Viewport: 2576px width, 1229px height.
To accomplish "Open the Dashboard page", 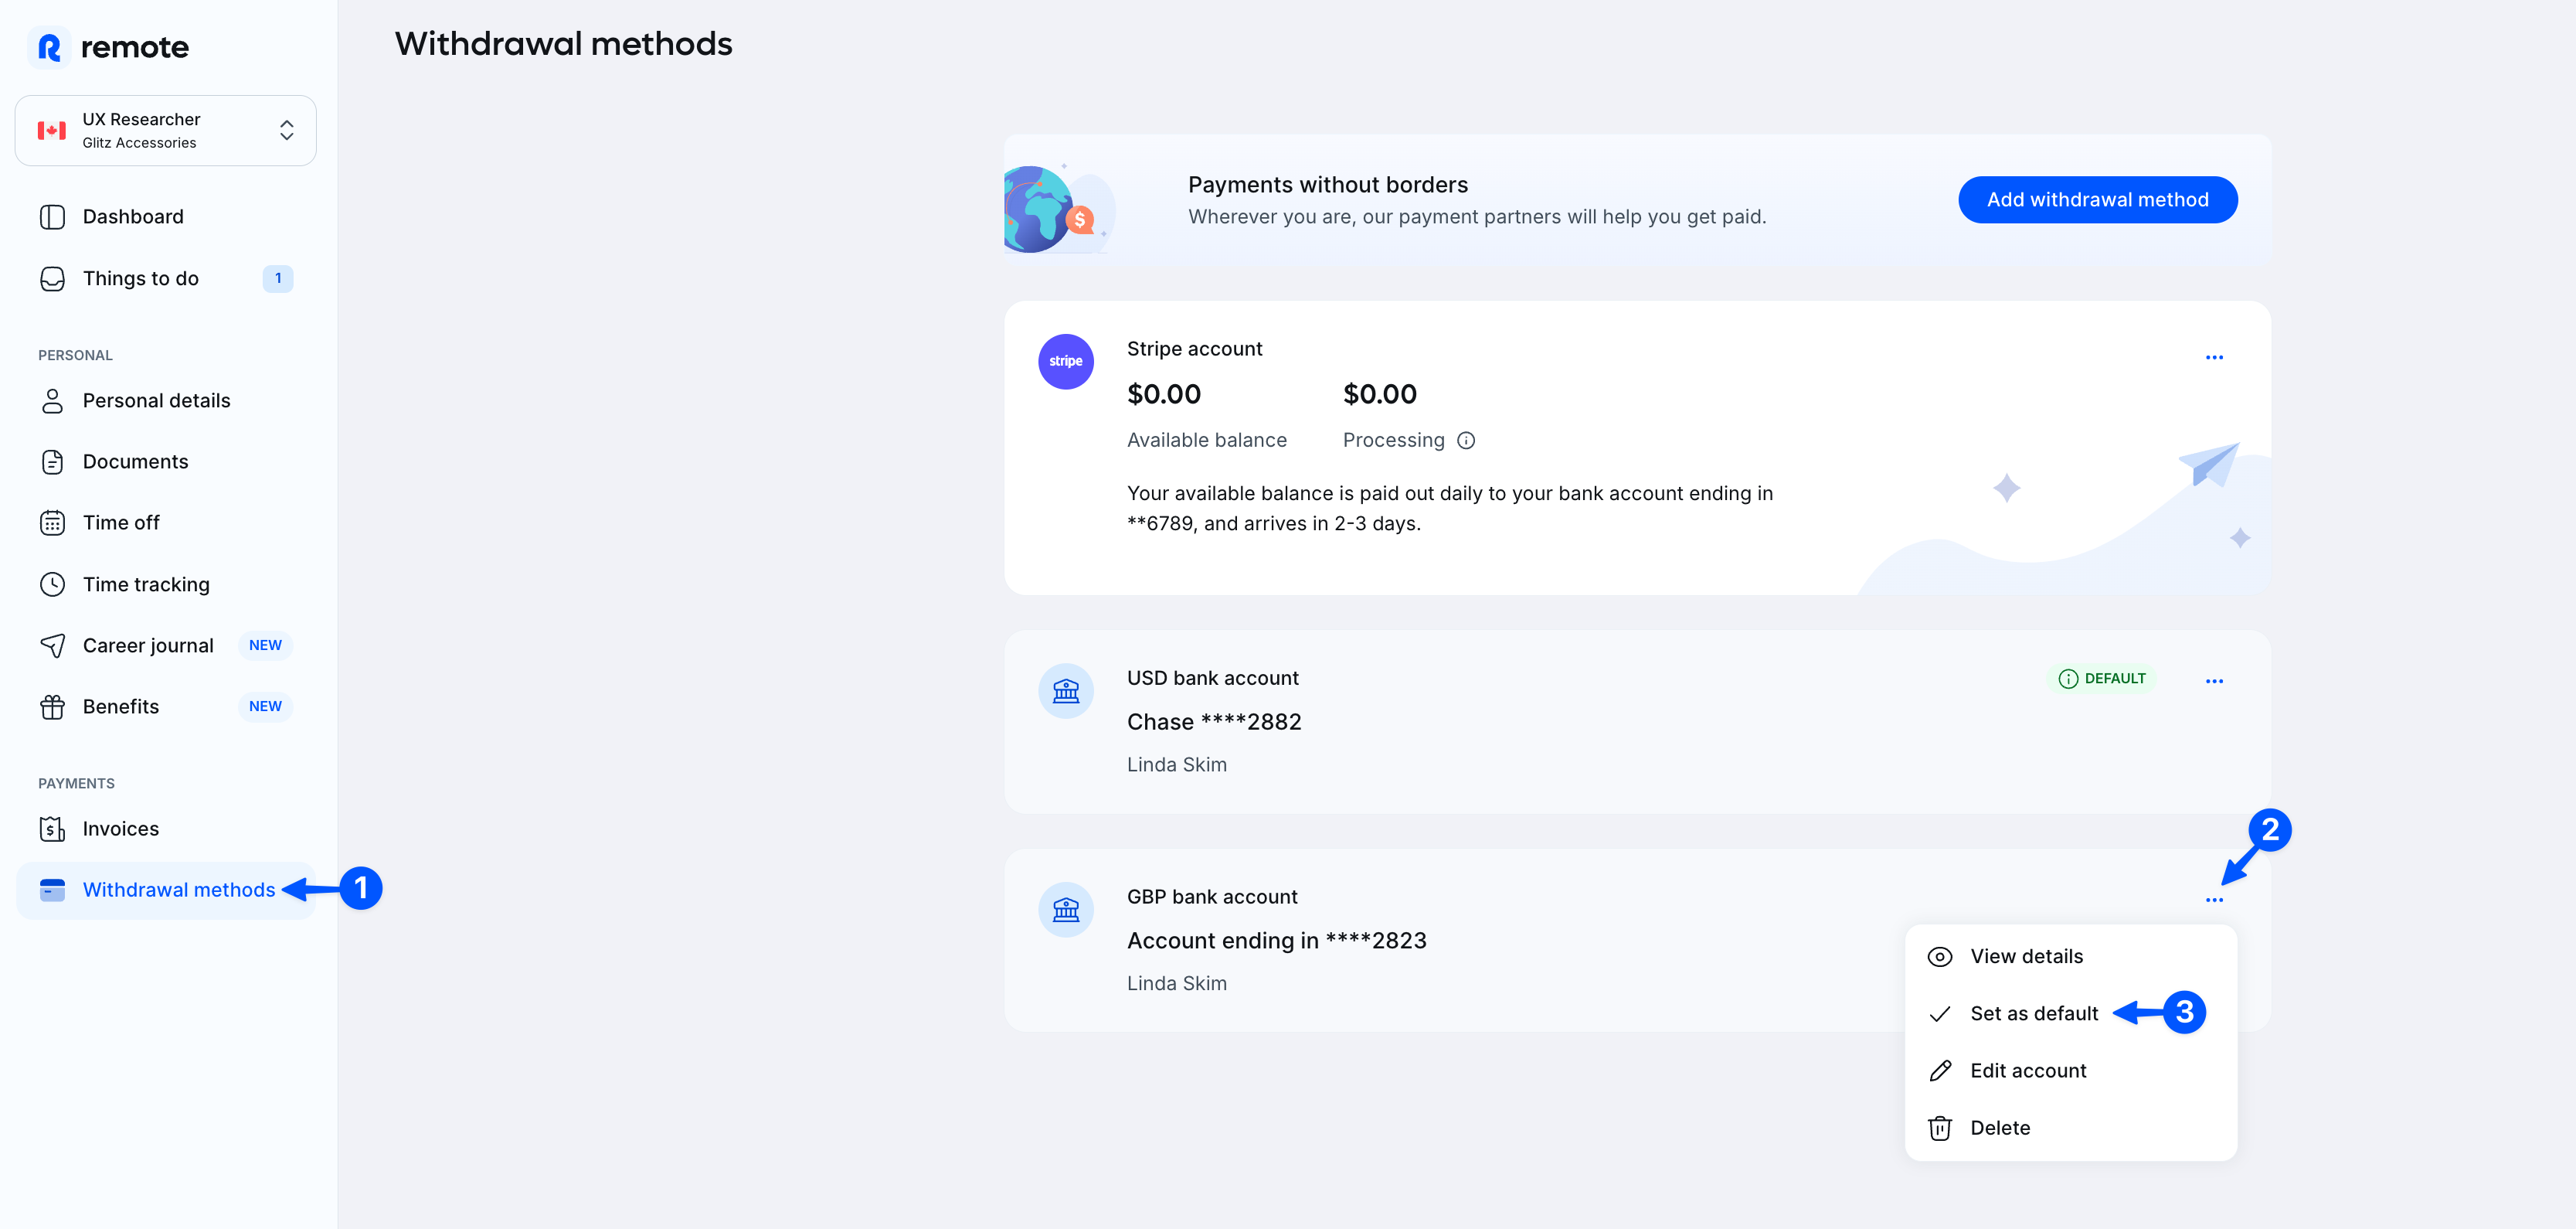I will [165, 217].
